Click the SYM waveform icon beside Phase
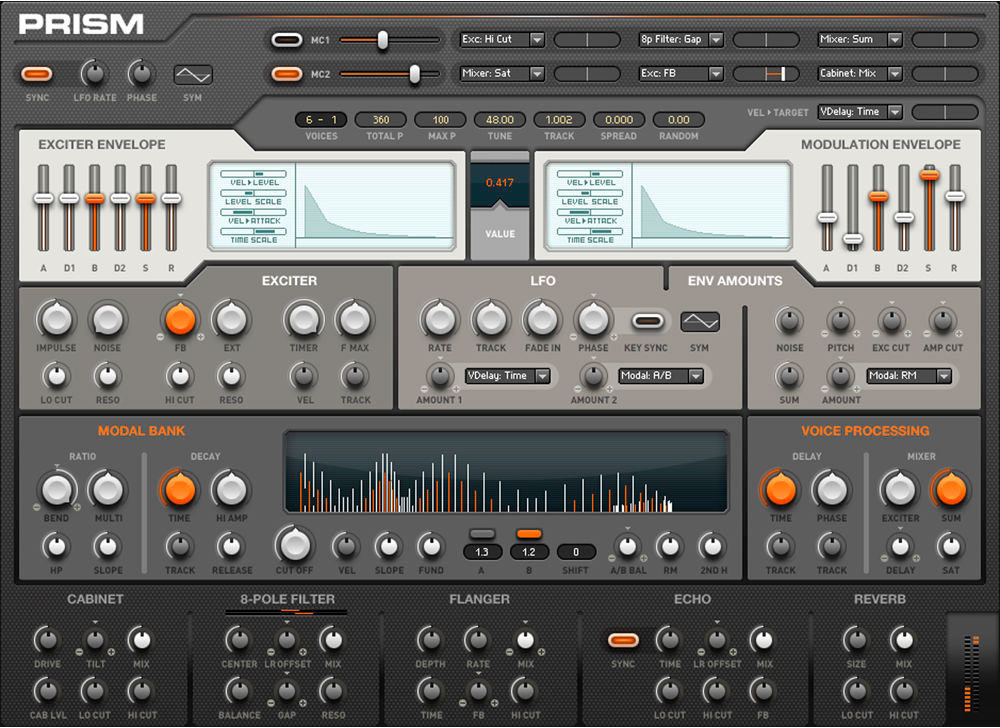The height and width of the screenshot is (728, 1000). 193,75
